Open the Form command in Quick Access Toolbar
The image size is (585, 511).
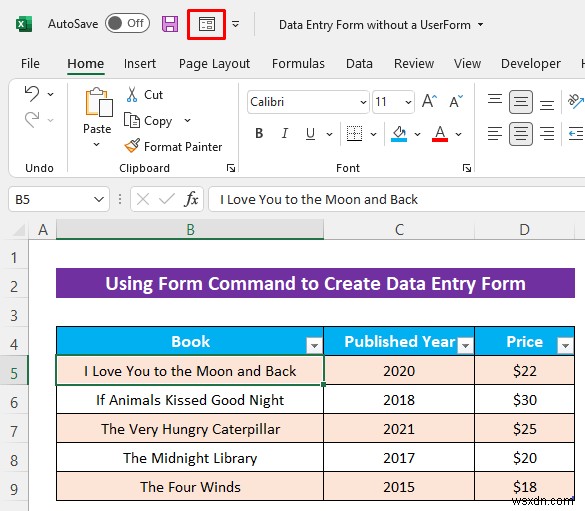pos(206,24)
